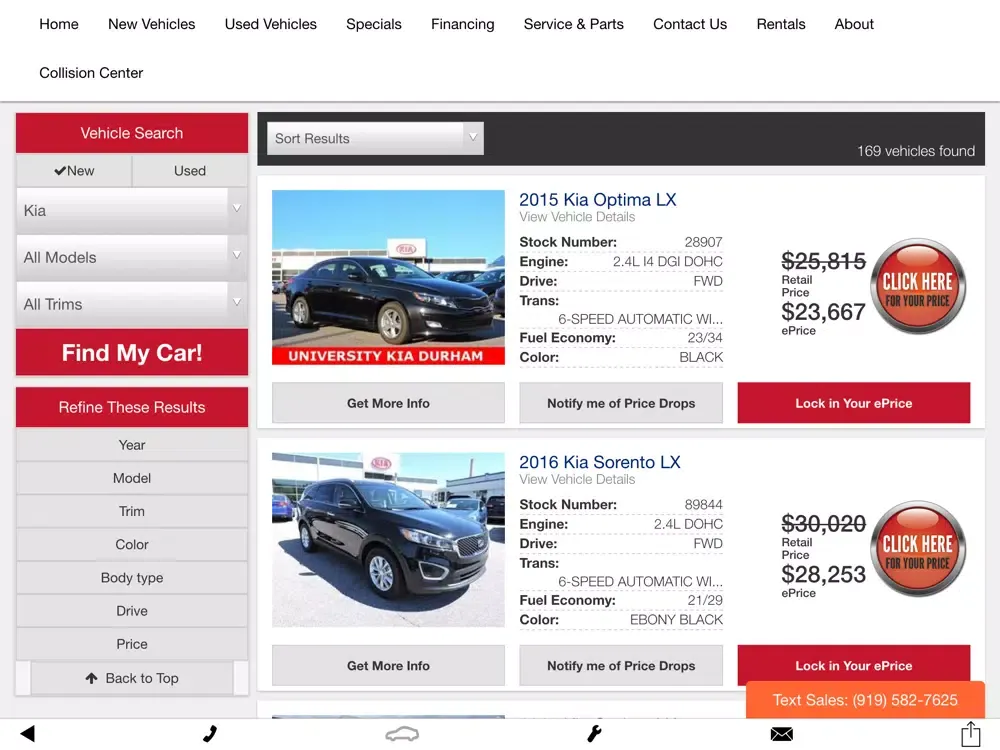Click the Optima 'Click Here For Your Price' badge

(918, 286)
